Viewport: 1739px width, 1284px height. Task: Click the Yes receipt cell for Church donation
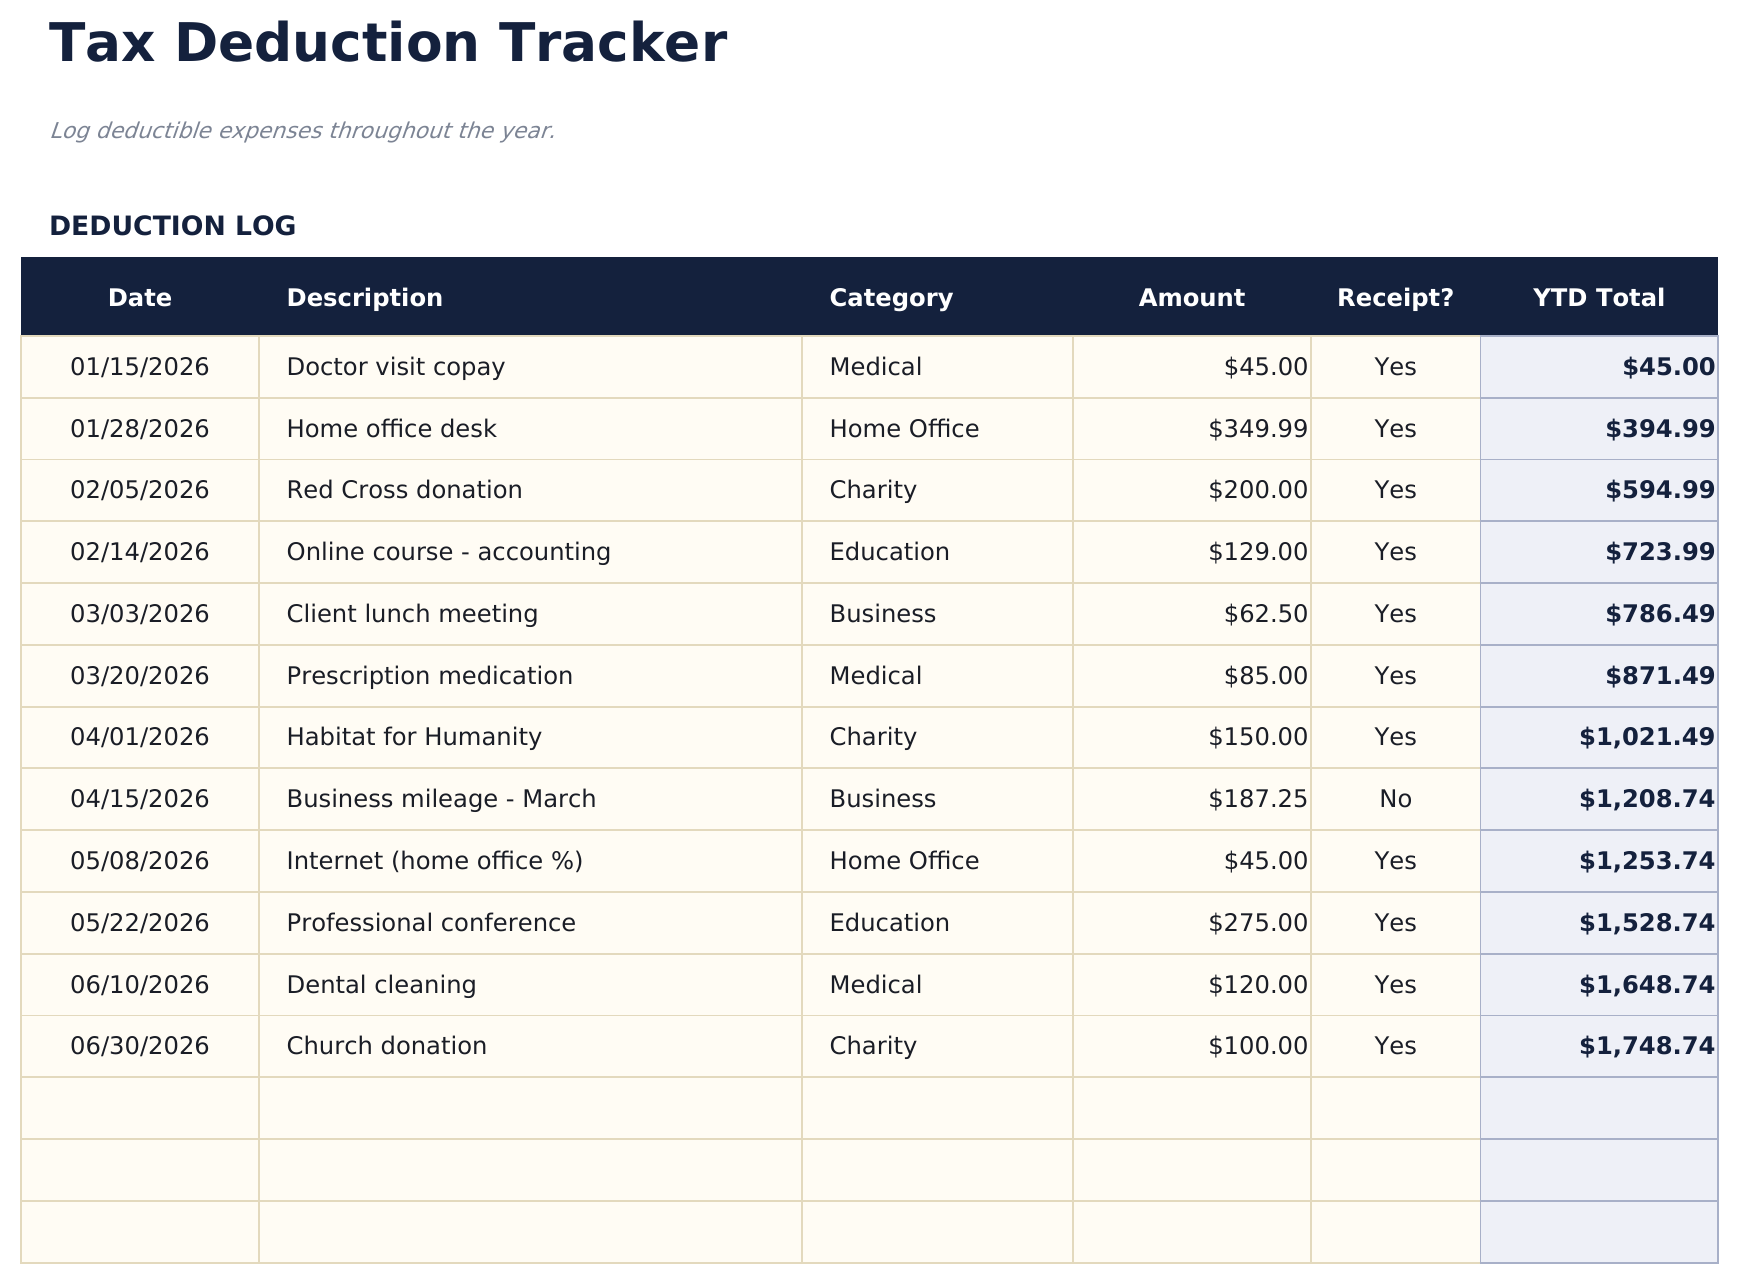(1393, 1045)
